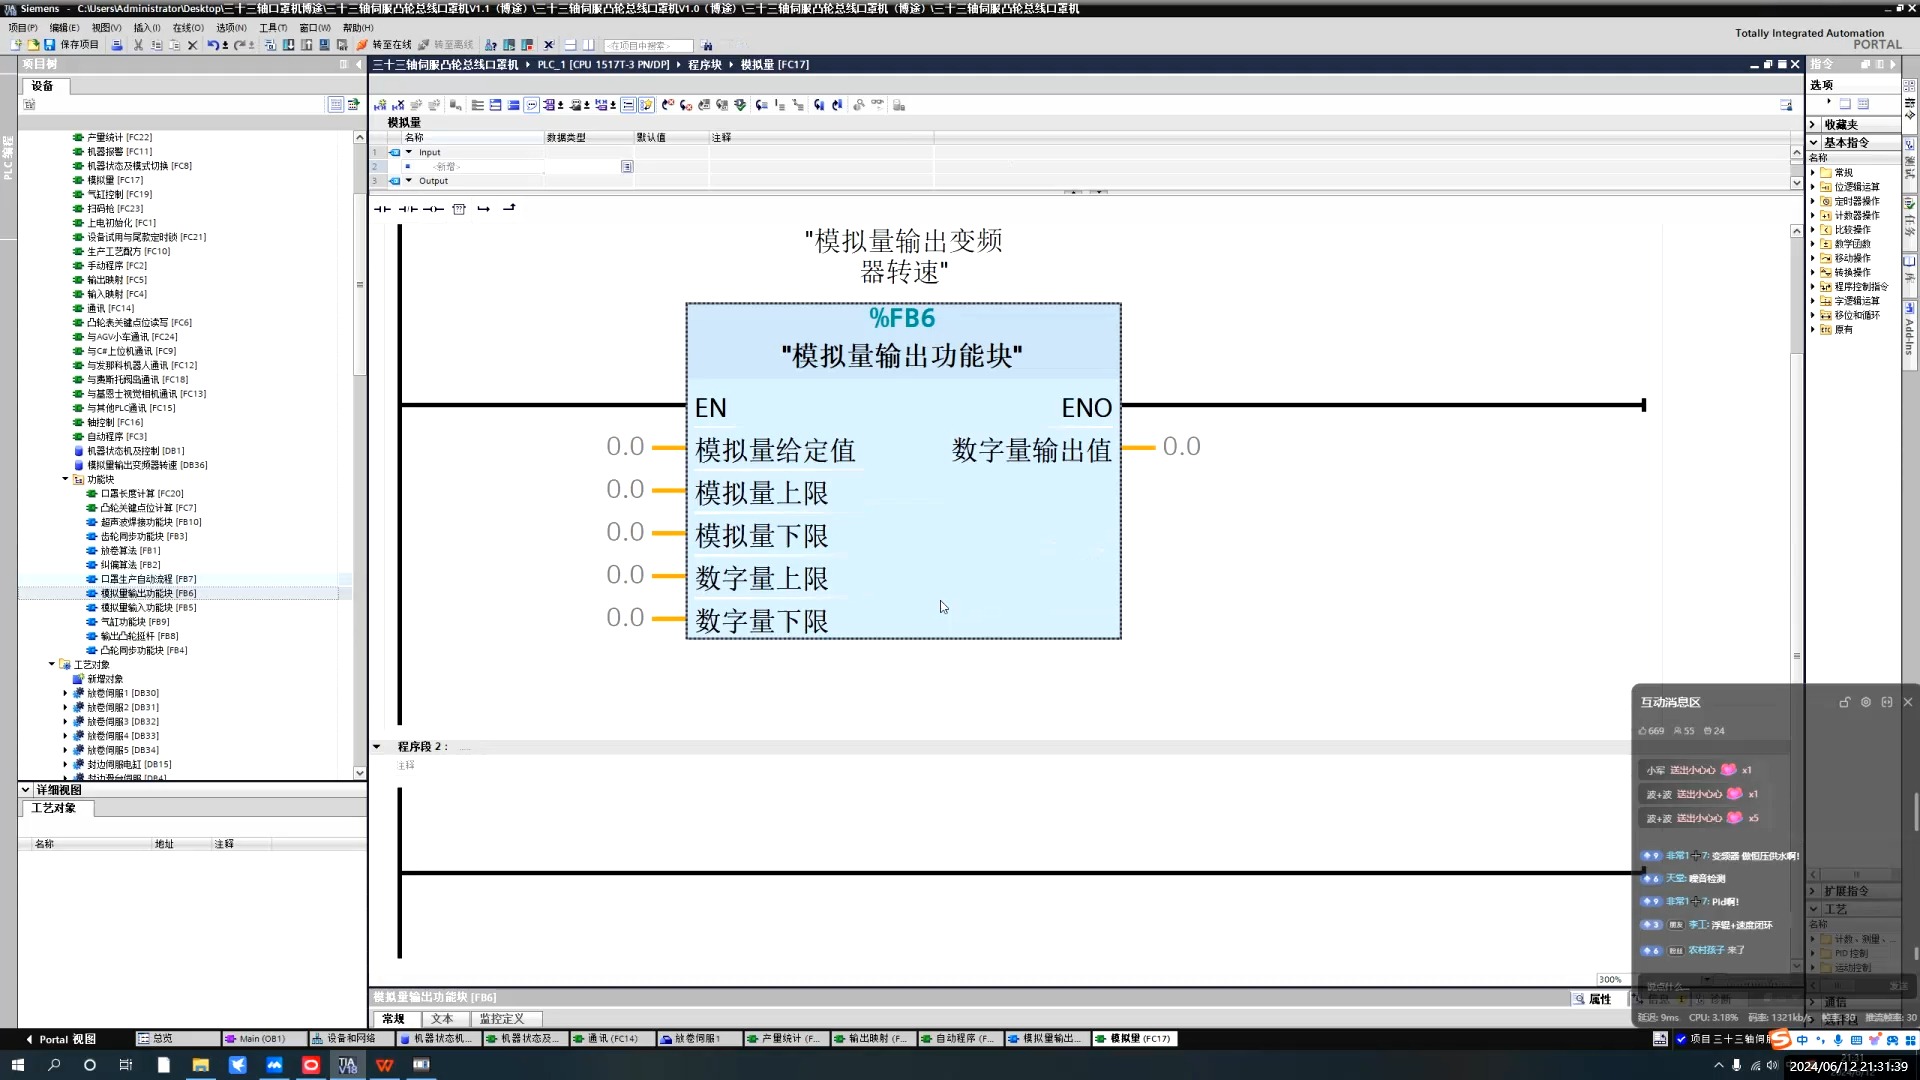Open the 总览 taskbar tab

point(177,1039)
